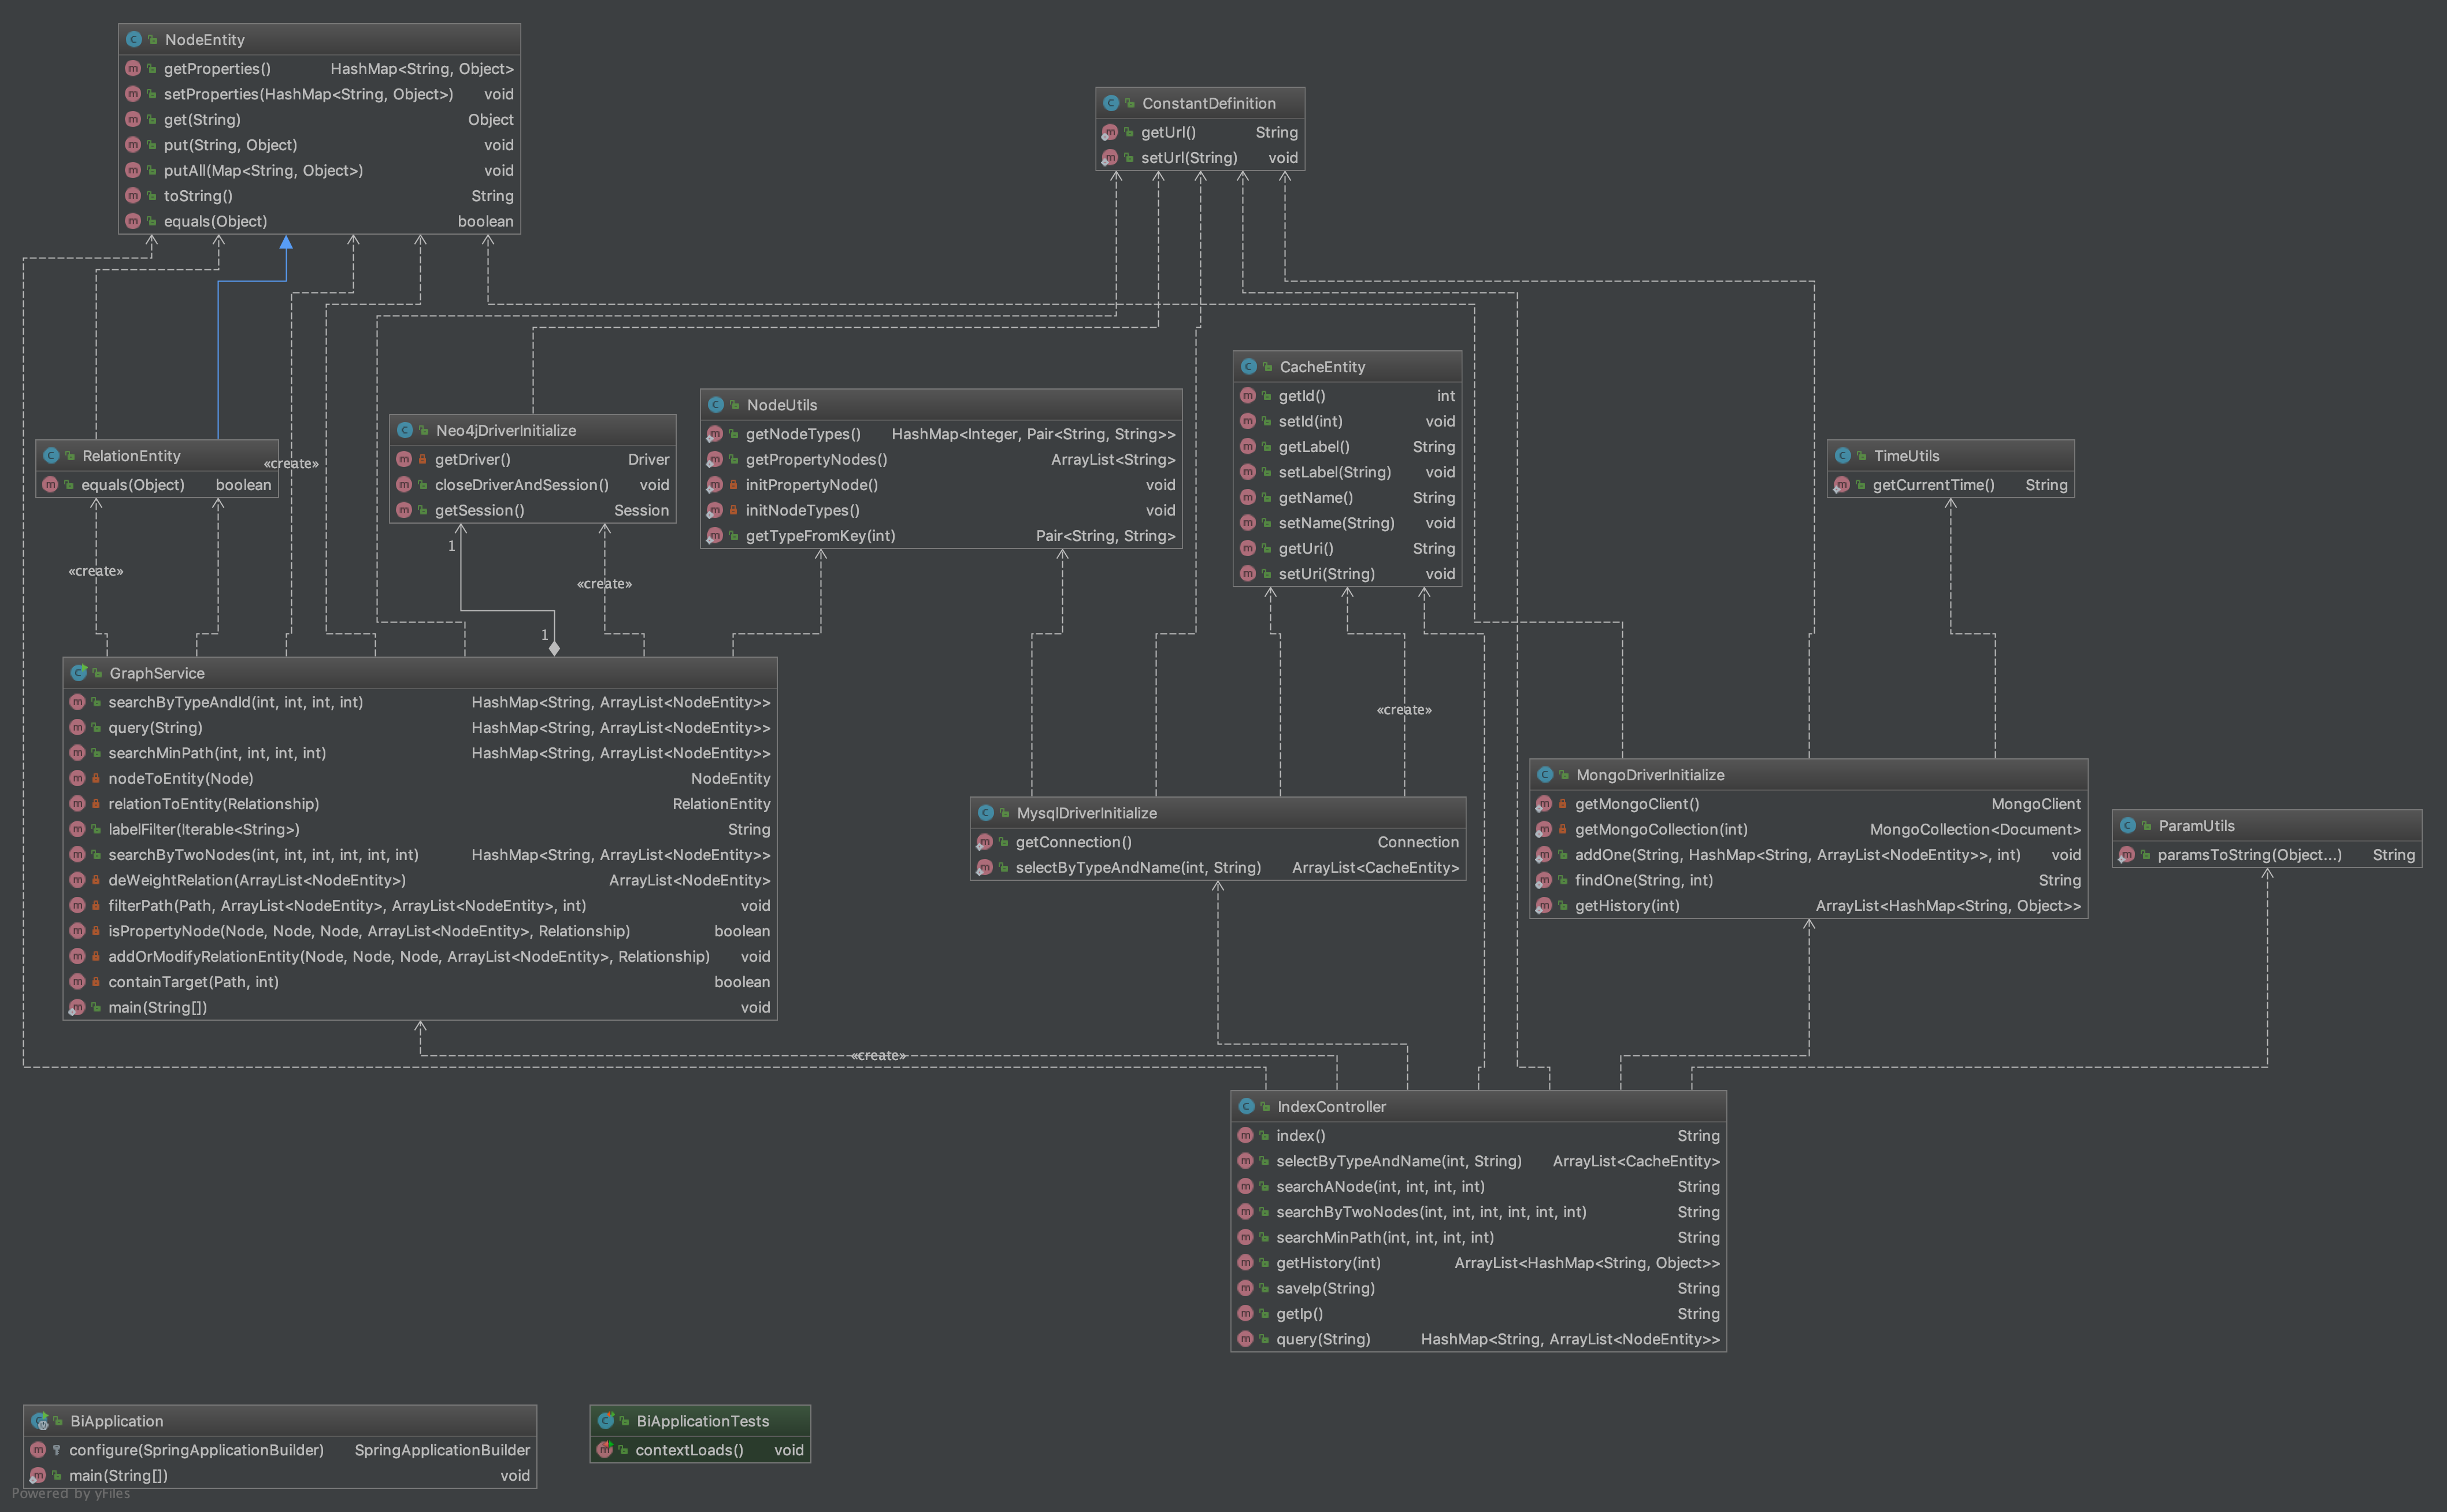2447x1512 pixels.
Task: Click the ParamUtils class icon
Action: pyautogui.click(x=2127, y=826)
